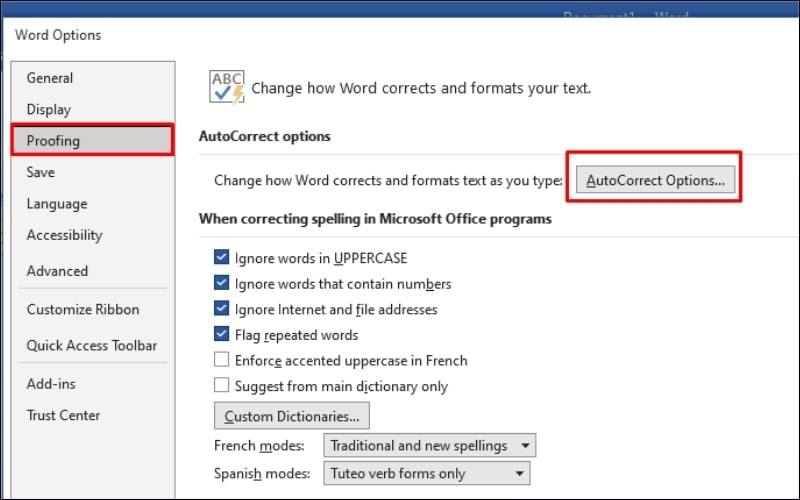The image size is (800, 500).
Task: Click the ABC proofing checkmark icon
Action: click(227, 87)
